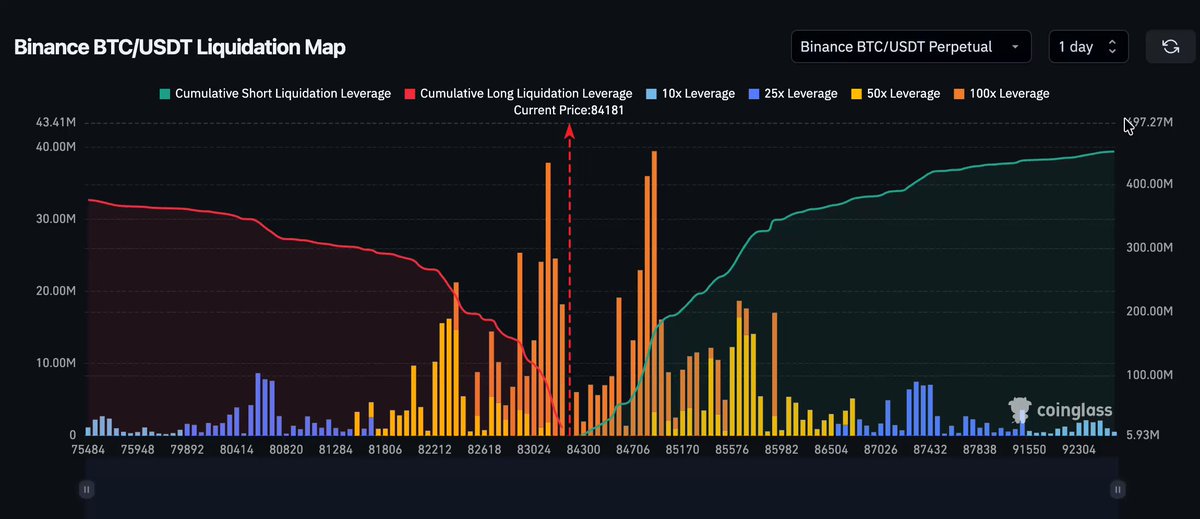Toggle Cumulative Long Liquidation Leverage legend

(x=518, y=93)
